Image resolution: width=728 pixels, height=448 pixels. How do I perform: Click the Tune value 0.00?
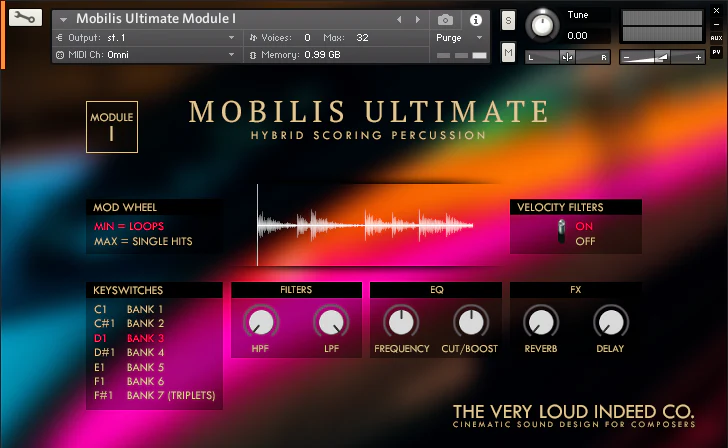click(578, 36)
